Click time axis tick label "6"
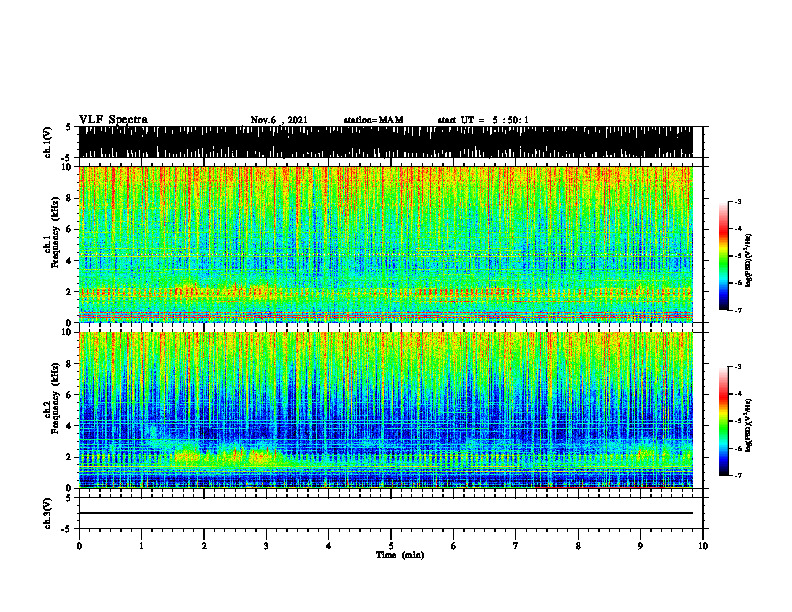Viewport: 792px width, 612px height. (x=454, y=546)
